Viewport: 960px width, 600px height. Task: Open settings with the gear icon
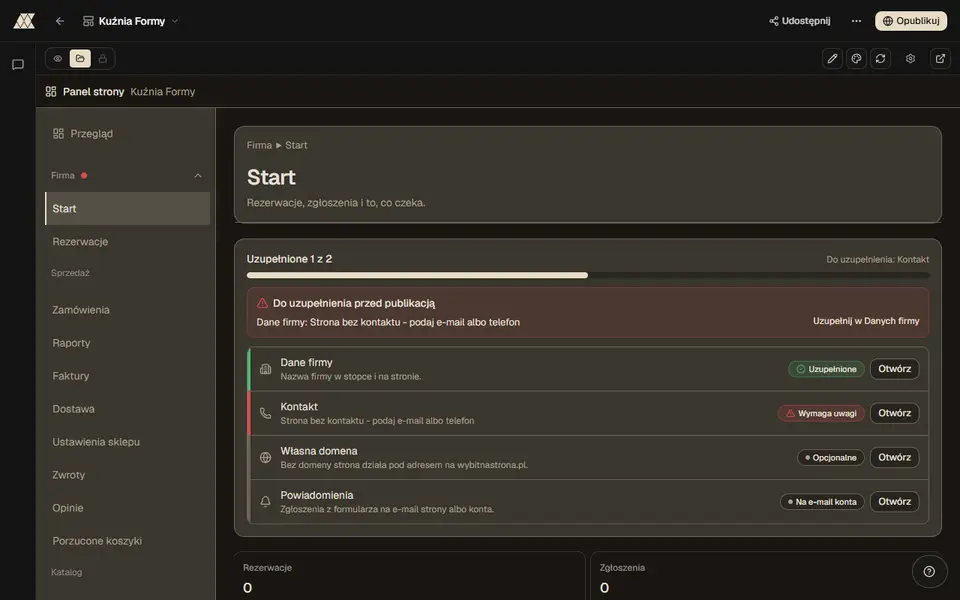coord(910,59)
